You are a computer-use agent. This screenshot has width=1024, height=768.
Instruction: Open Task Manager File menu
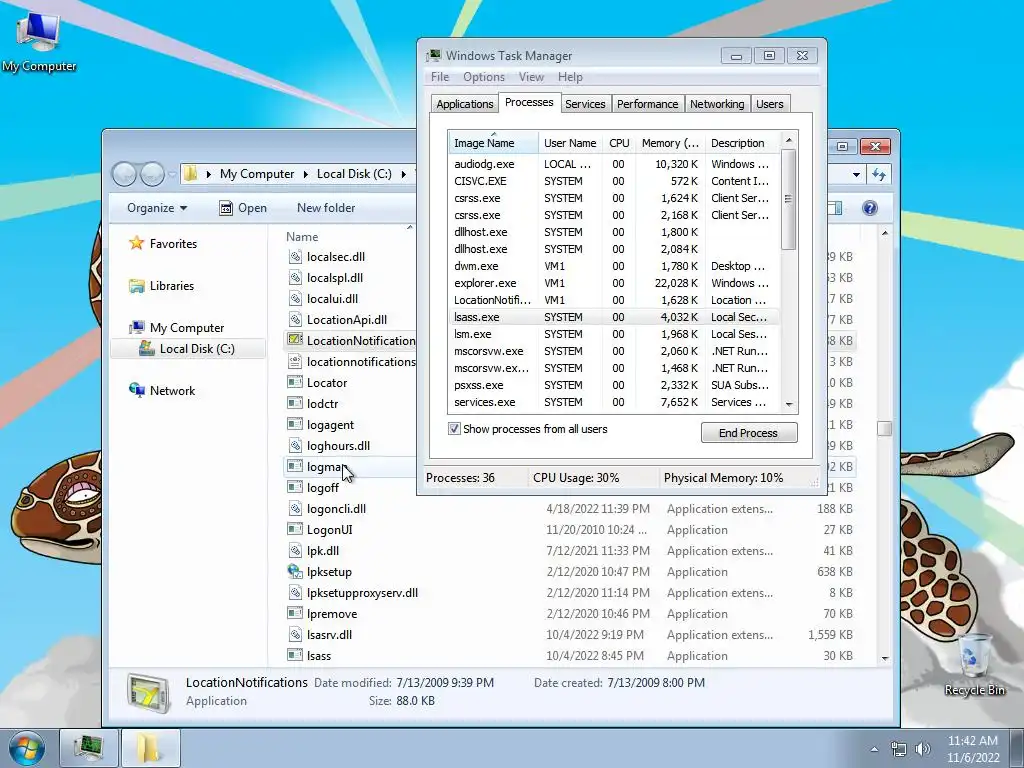coord(440,77)
